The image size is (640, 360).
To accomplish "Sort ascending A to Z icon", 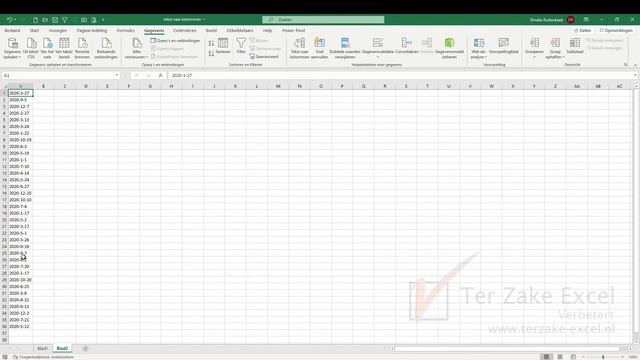I will click(211, 44).
